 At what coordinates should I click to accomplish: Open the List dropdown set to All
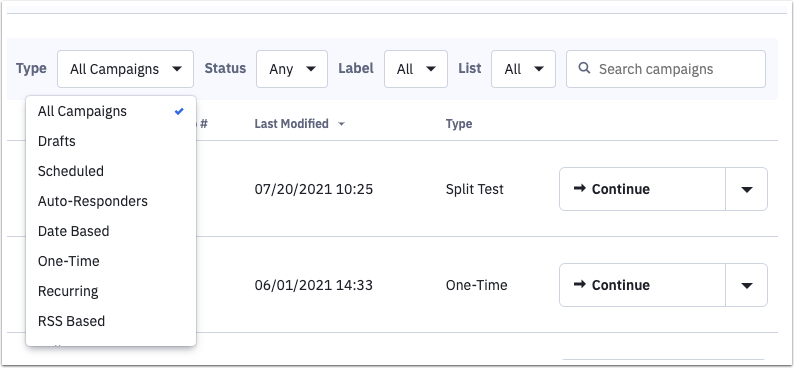[523, 69]
